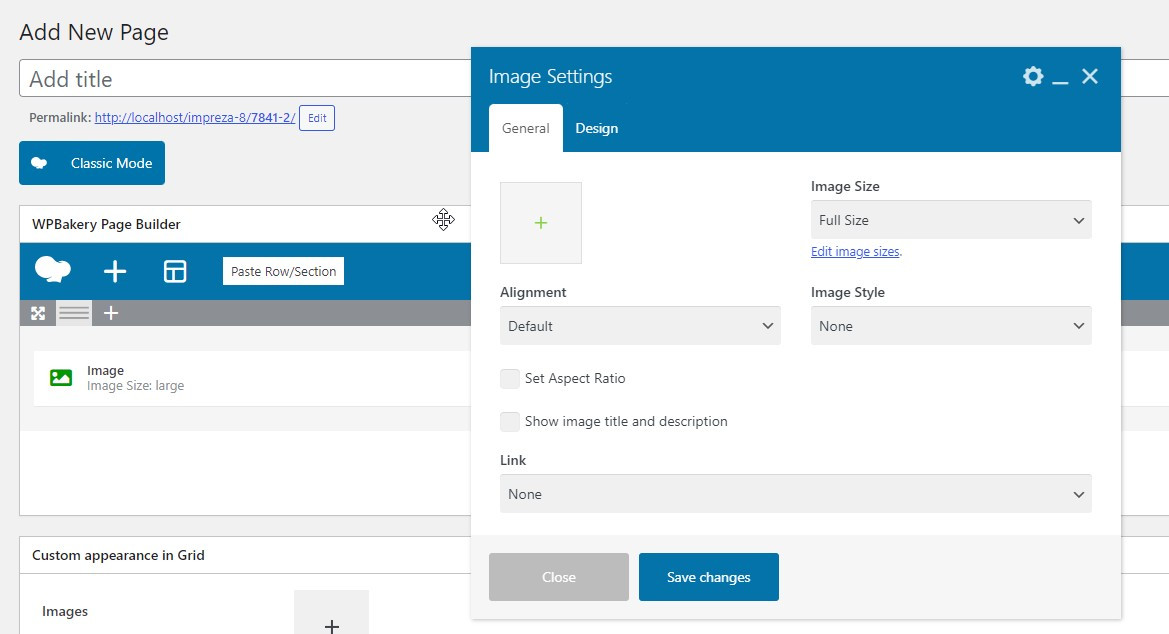The image size is (1169, 634).
Task: Focus the Add title input field
Action: (x=245, y=78)
